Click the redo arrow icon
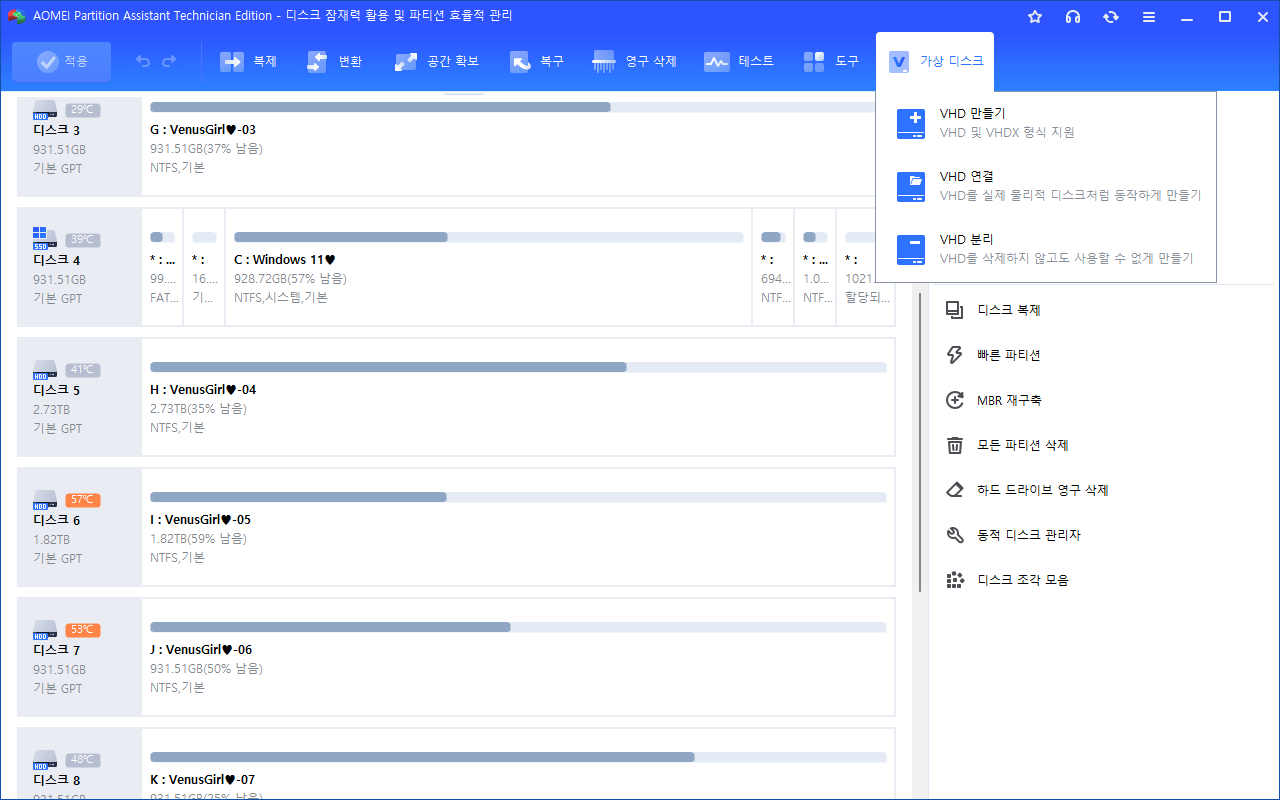This screenshot has height=800, width=1280. (169, 62)
